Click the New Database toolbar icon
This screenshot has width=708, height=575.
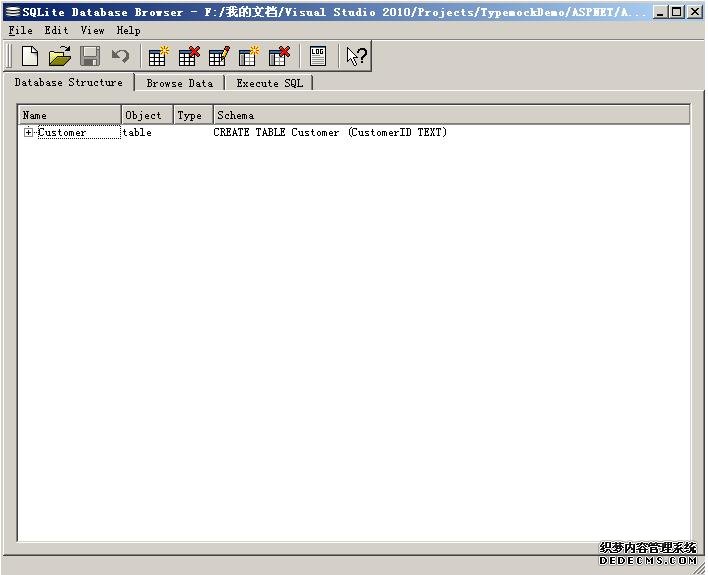pyautogui.click(x=30, y=57)
